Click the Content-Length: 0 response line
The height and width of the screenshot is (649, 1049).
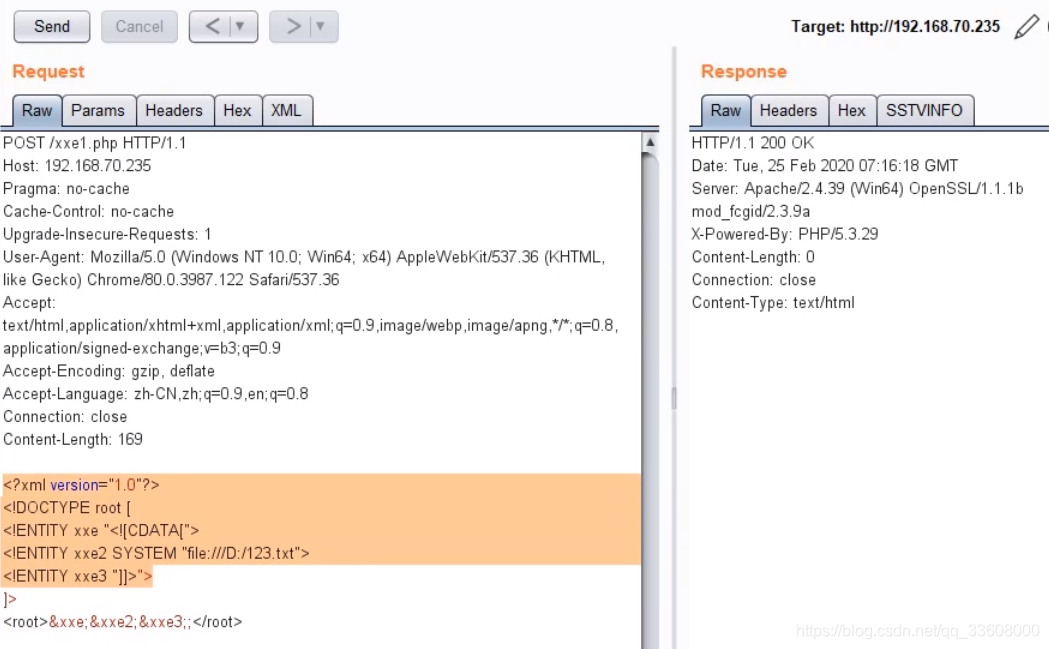[753, 257]
